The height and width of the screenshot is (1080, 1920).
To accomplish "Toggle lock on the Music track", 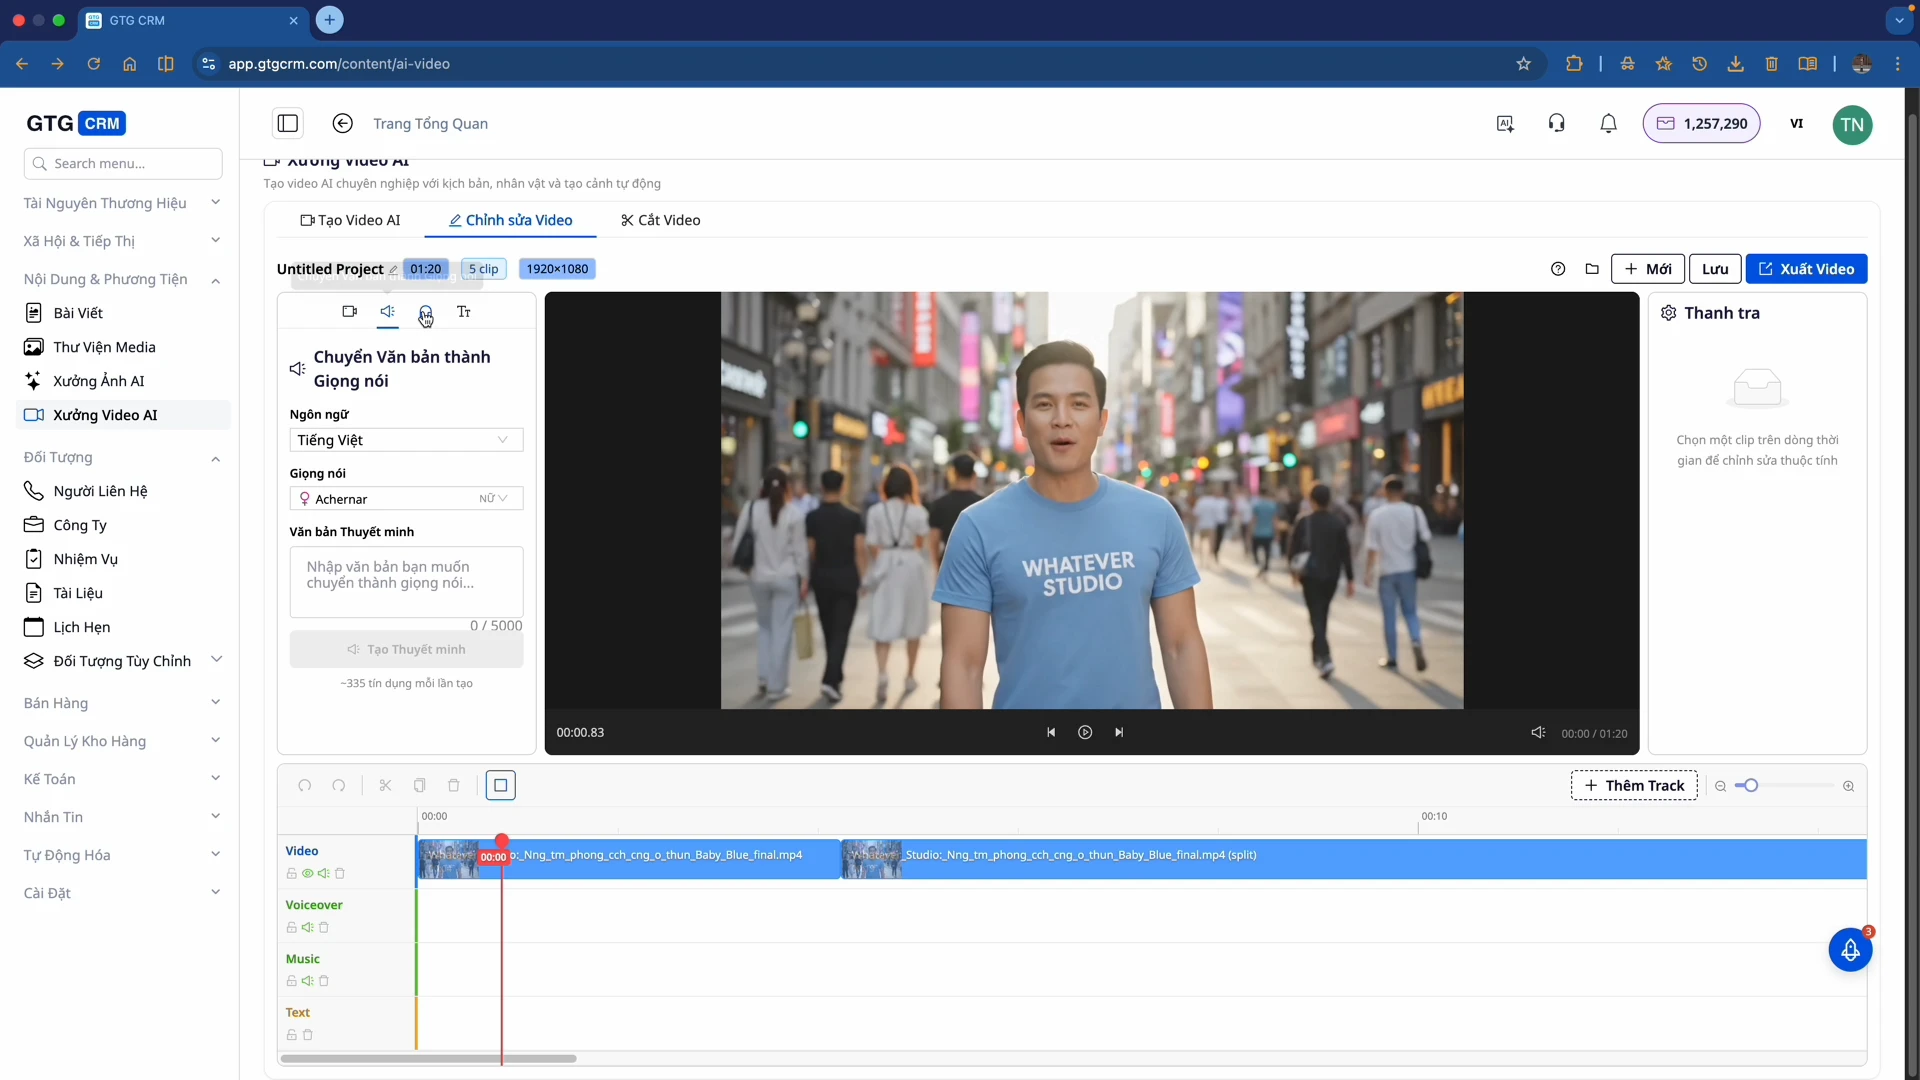I will (x=292, y=982).
